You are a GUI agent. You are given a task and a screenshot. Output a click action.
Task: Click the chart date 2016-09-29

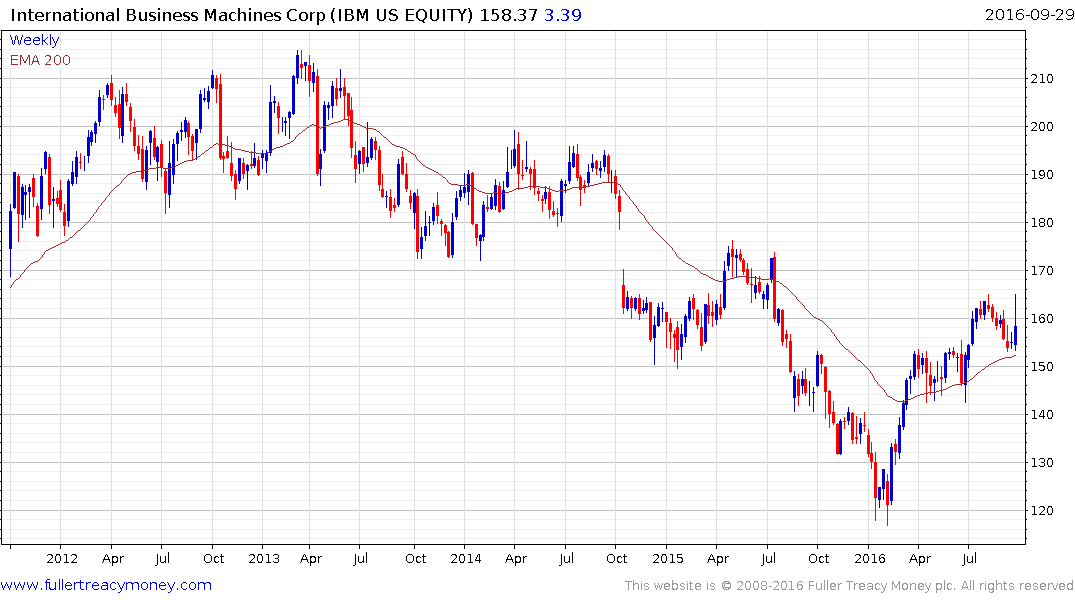tap(1029, 14)
